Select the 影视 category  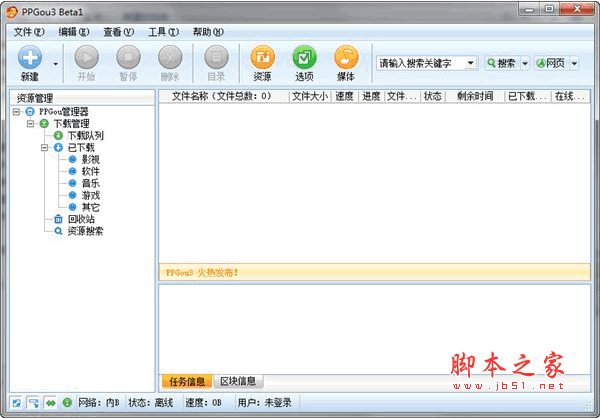tap(91, 160)
